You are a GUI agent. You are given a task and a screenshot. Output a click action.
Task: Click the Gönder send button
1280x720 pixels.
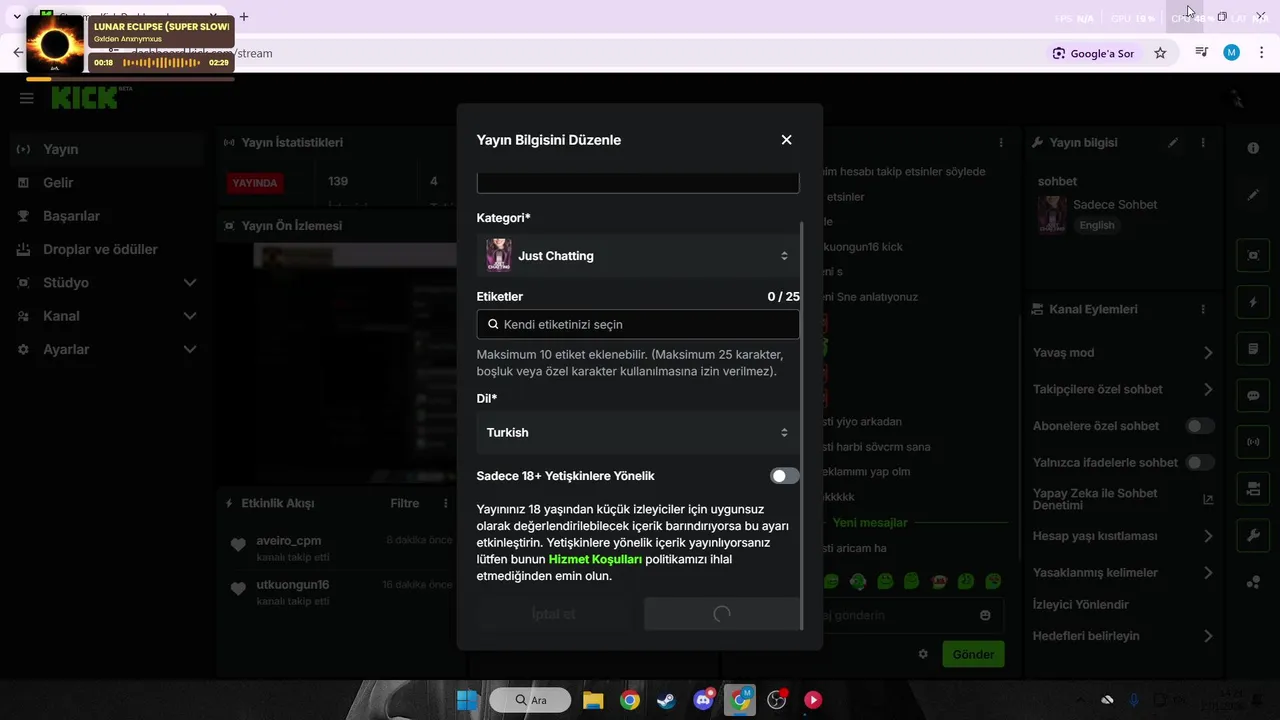[x=973, y=654]
